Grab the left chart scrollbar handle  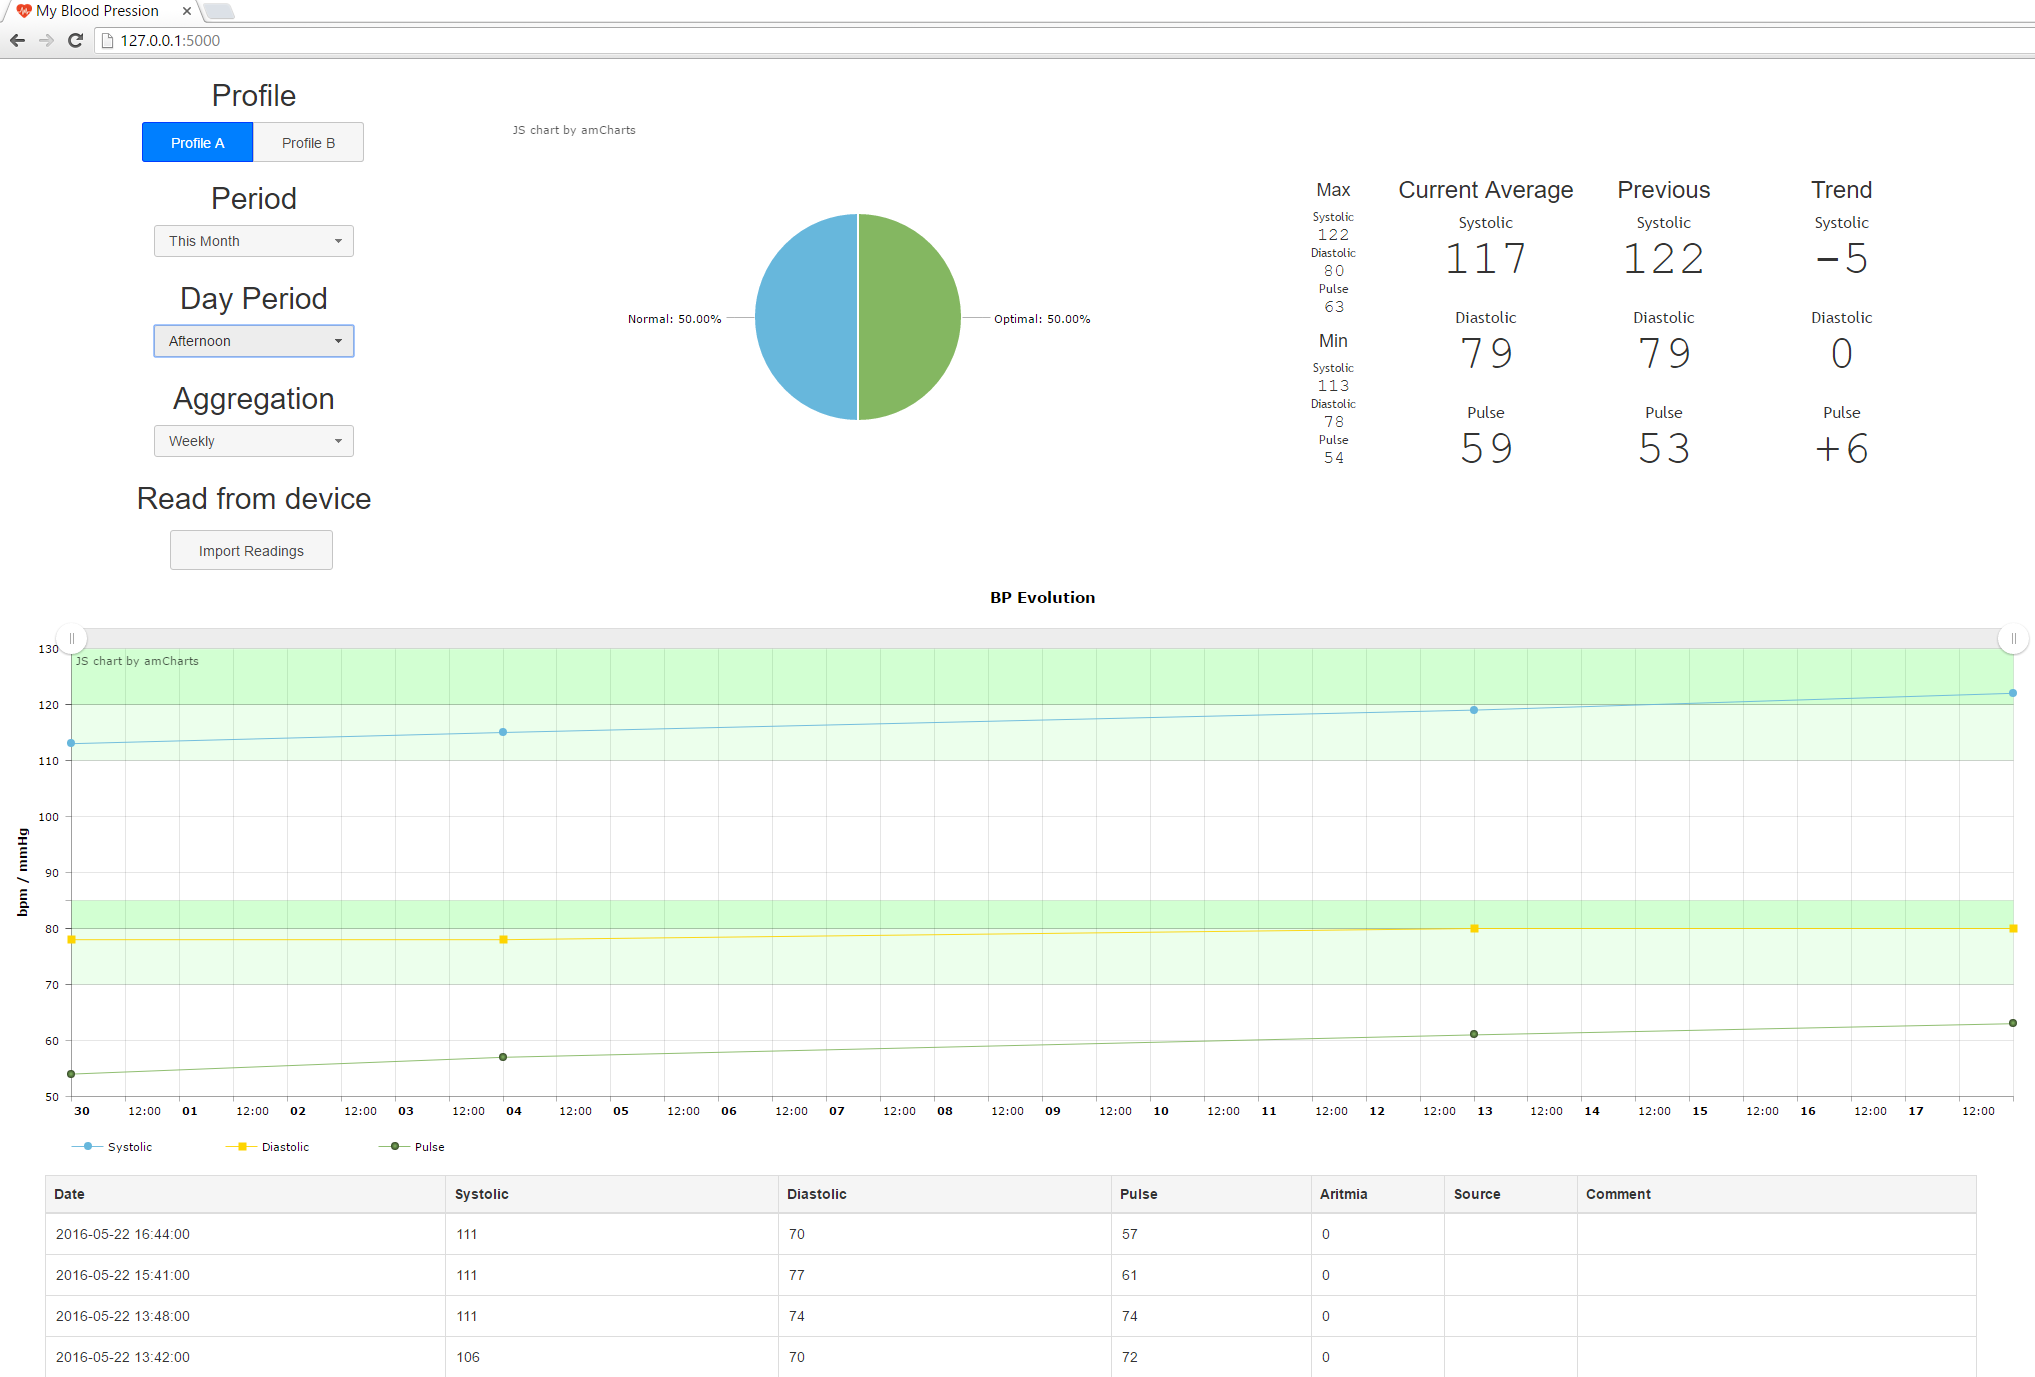(x=72, y=638)
